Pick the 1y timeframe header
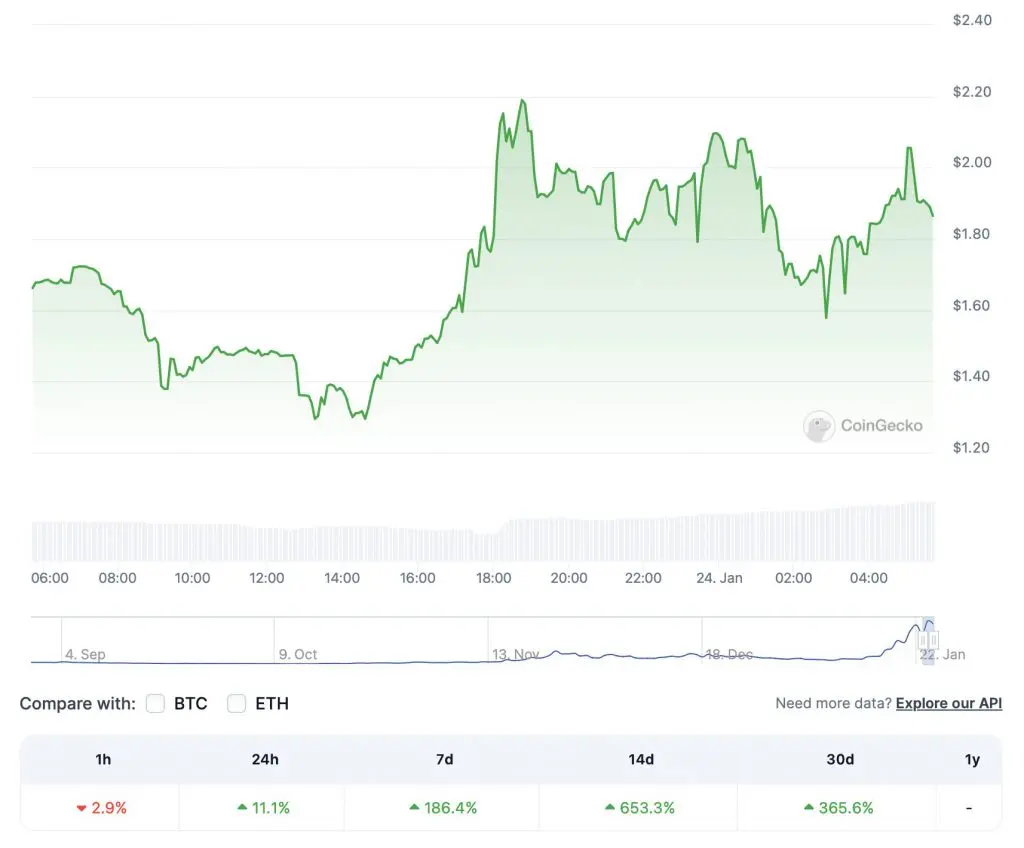 pos(972,760)
